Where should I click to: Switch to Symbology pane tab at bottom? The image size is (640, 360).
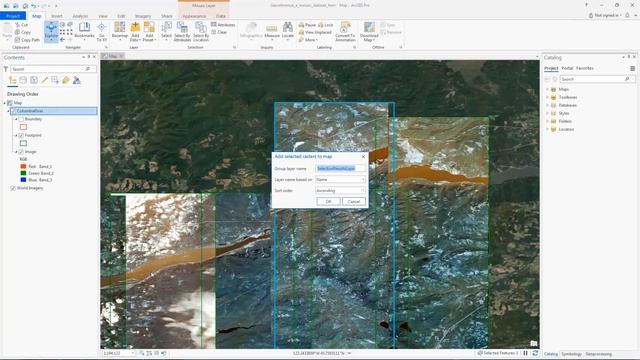point(571,354)
